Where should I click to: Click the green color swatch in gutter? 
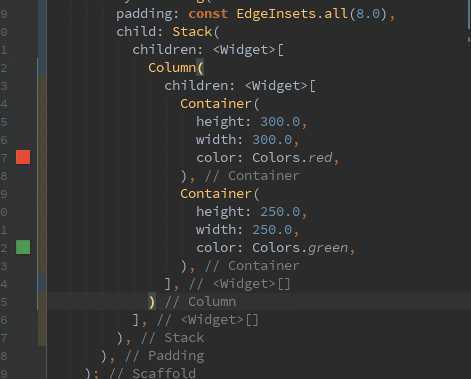pyautogui.click(x=23, y=247)
